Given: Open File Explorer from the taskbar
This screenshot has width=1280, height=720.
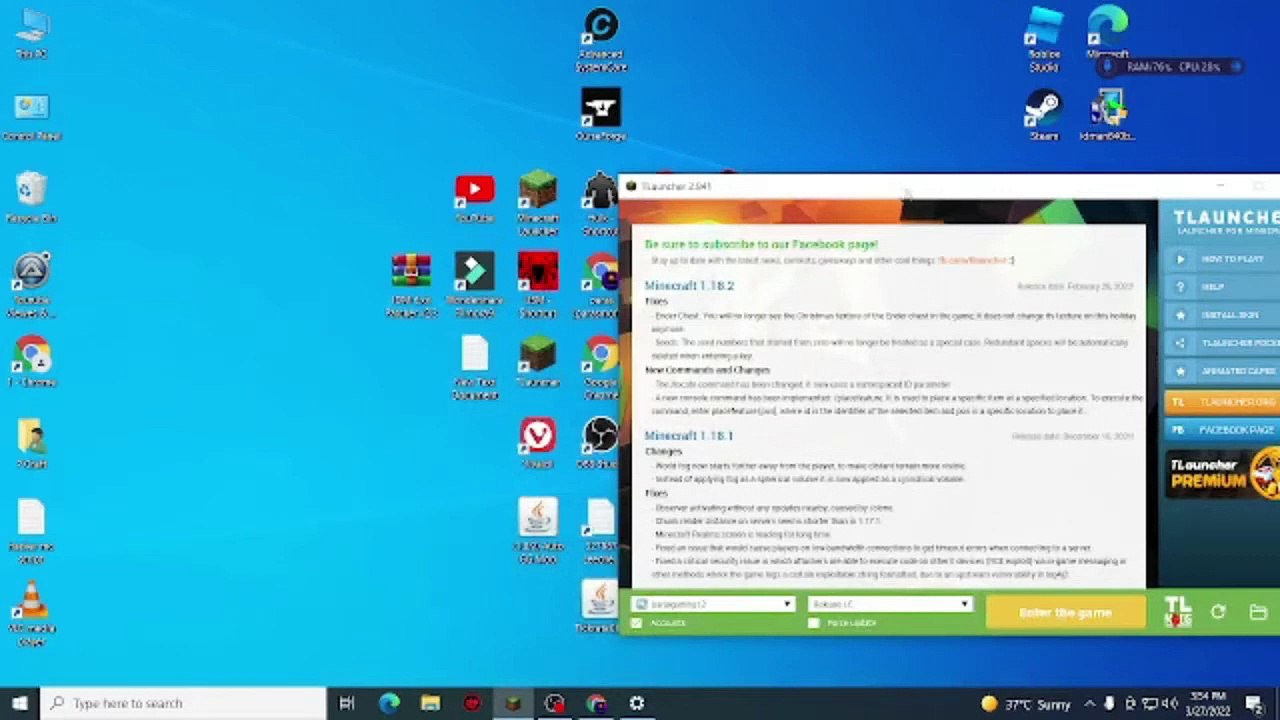Looking at the screenshot, I should click(x=430, y=703).
